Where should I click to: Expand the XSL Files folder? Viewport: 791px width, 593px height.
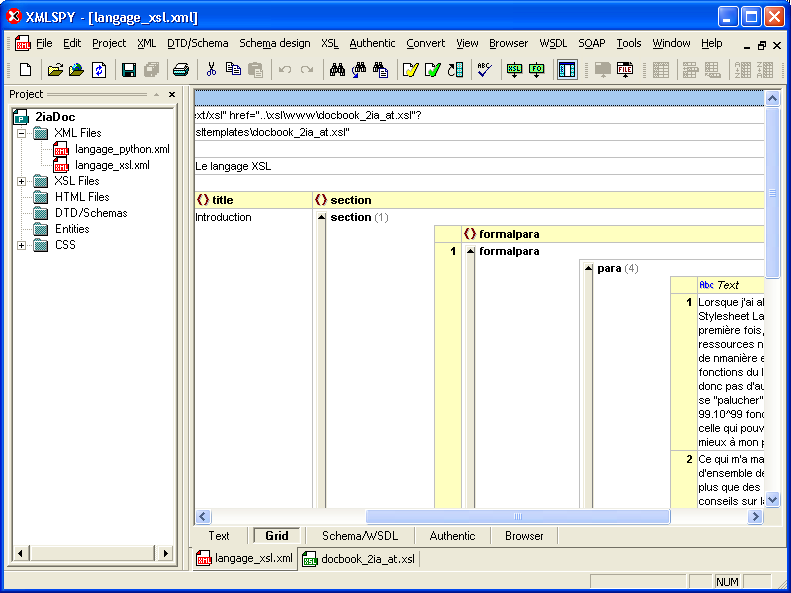pyautogui.click(x=22, y=181)
